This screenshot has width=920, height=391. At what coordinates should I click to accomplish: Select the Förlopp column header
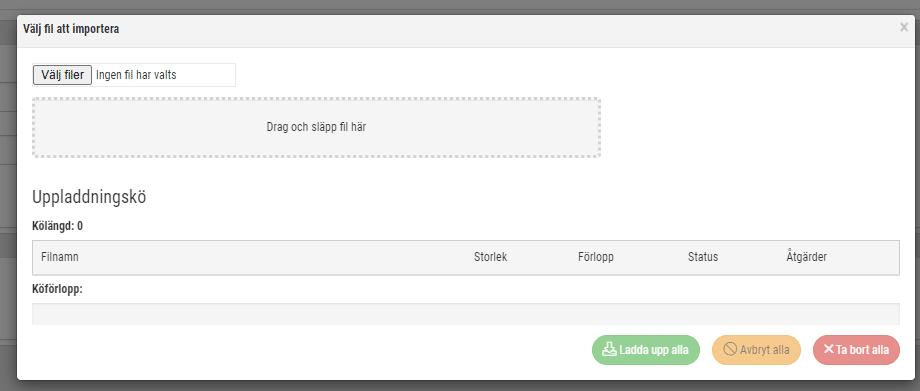[x=596, y=257]
